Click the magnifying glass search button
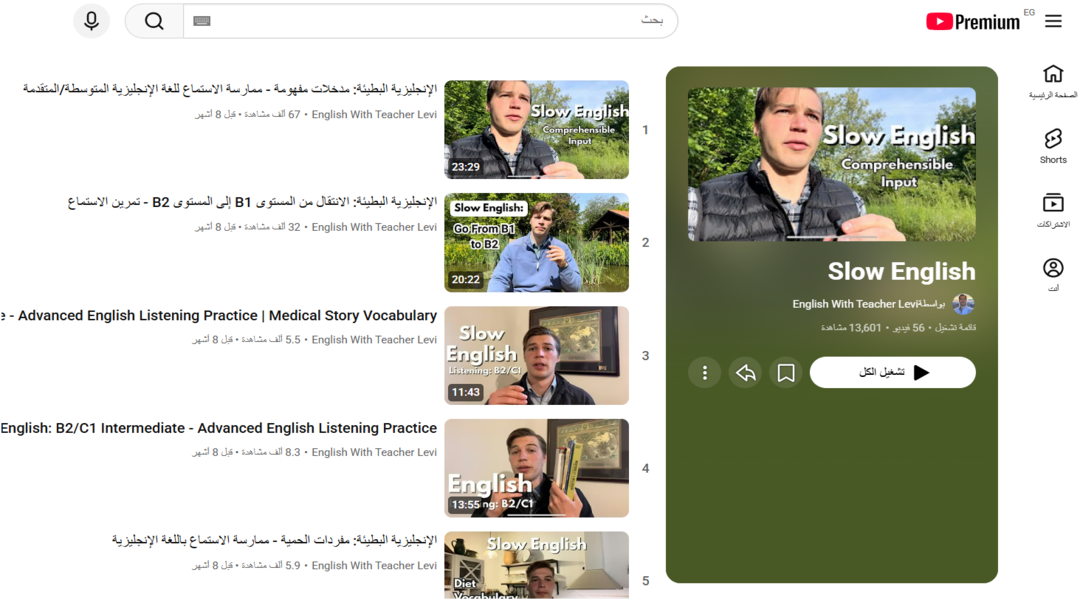1080x600 pixels. click(154, 21)
